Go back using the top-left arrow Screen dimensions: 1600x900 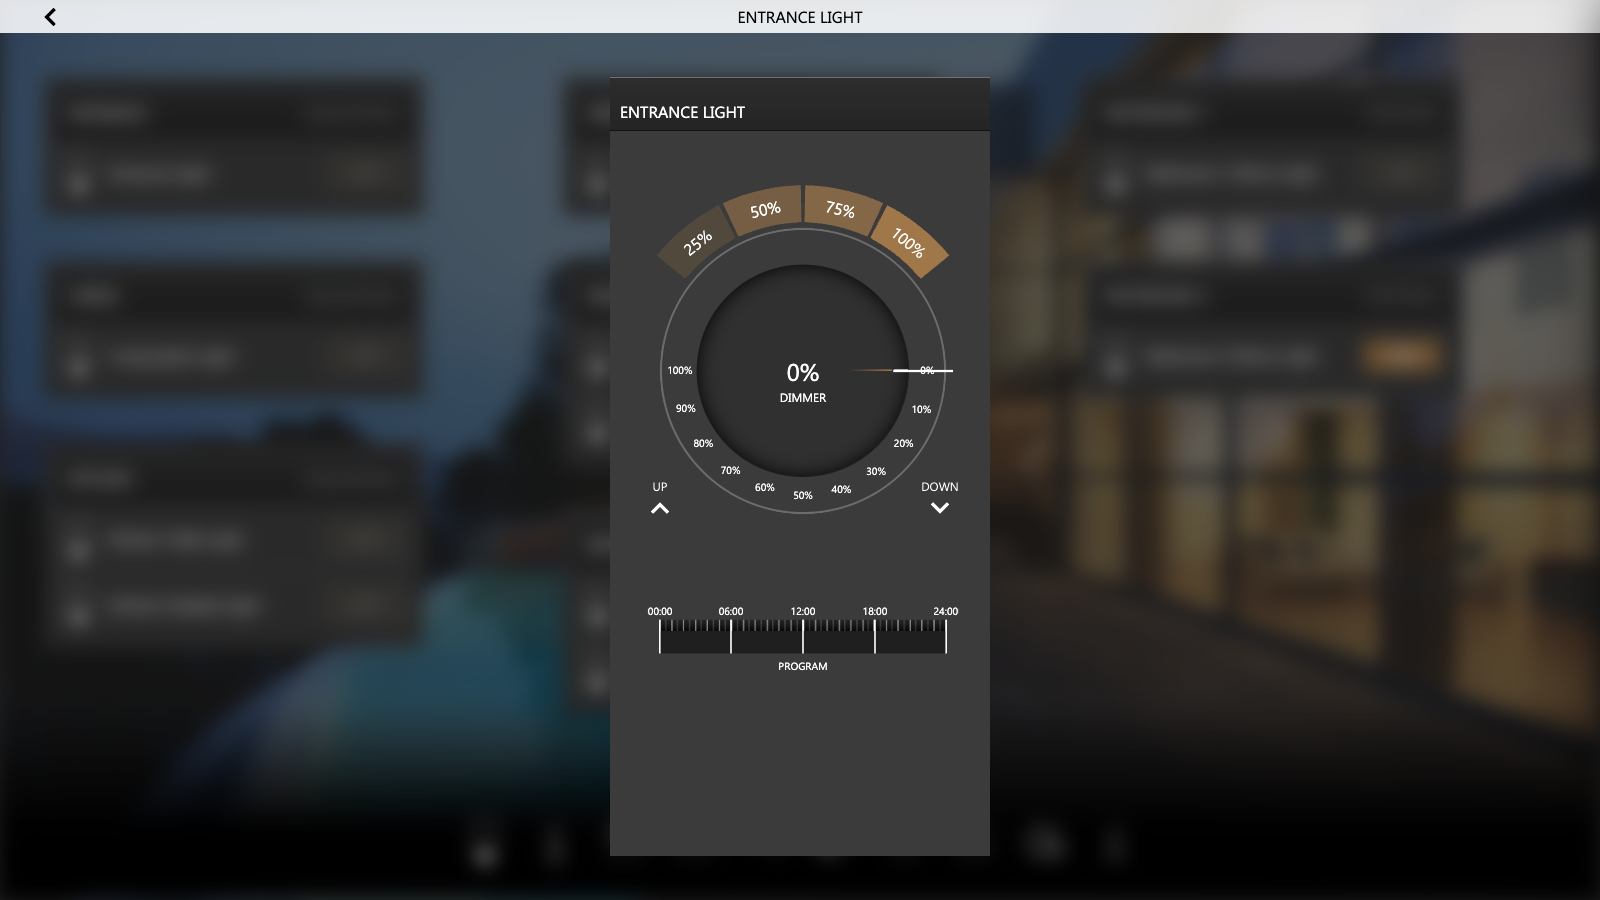(50, 16)
